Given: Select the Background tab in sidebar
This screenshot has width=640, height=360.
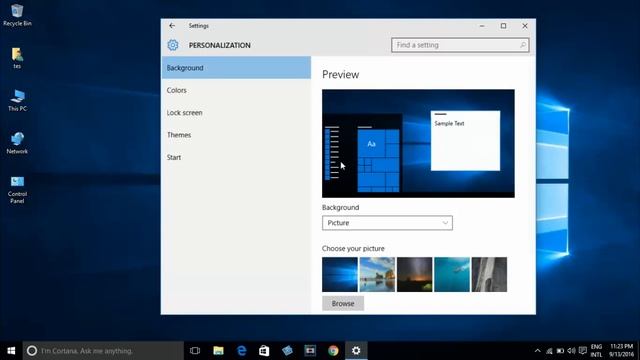Looking at the screenshot, I should [236, 68].
